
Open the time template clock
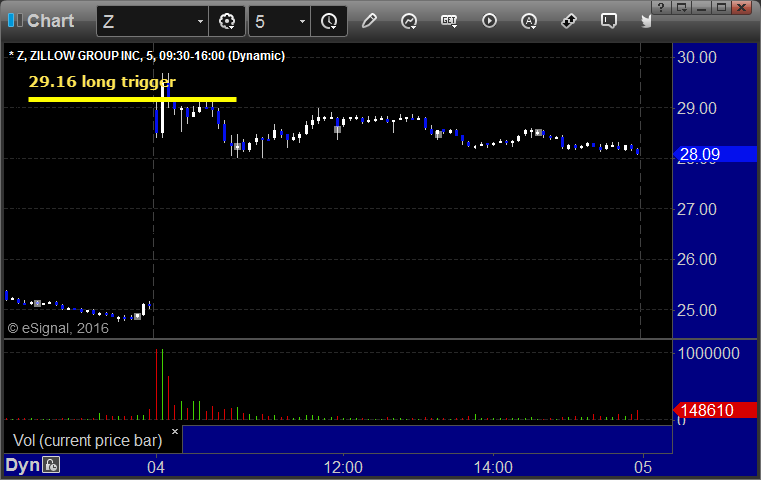pyautogui.click(x=329, y=21)
